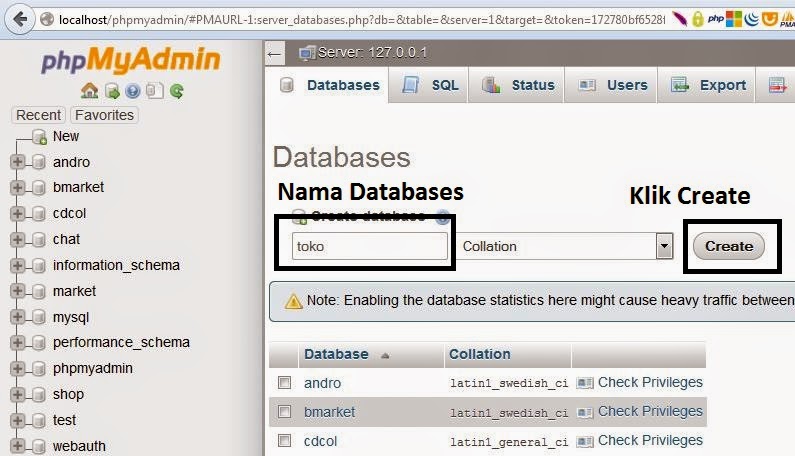Viewport: 795px width, 456px height.
Task: Tick the checkbox for andro database
Action: 284,382
